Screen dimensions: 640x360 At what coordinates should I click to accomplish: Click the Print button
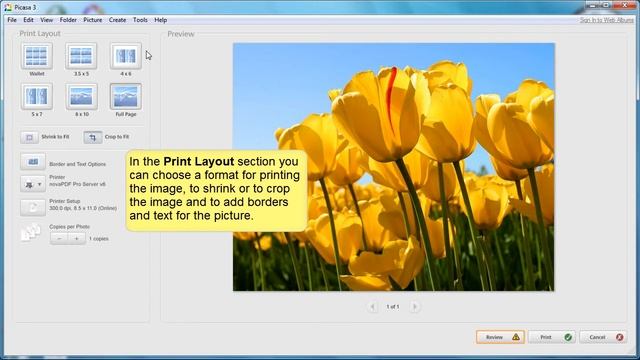pyautogui.click(x=552, y=337)
